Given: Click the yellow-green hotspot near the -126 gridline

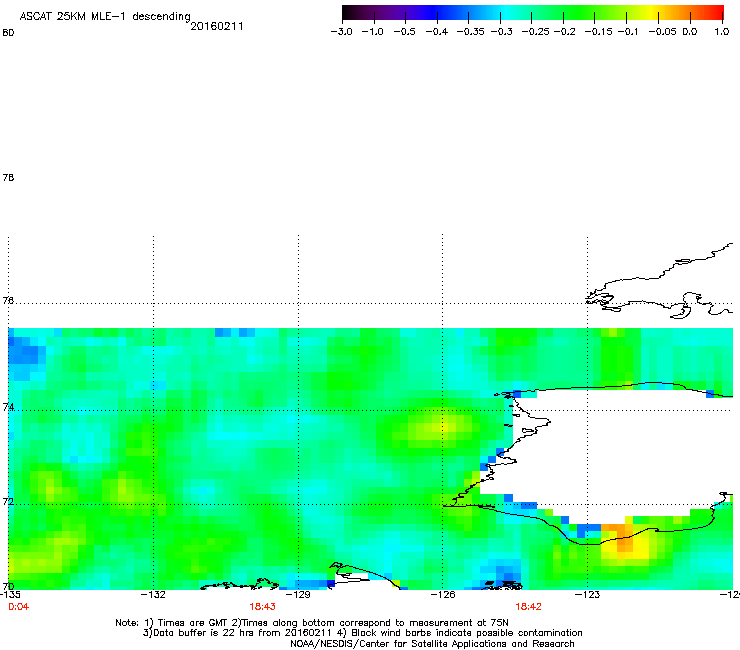Looking at the screenshot, I should click(x=439, y=427).
